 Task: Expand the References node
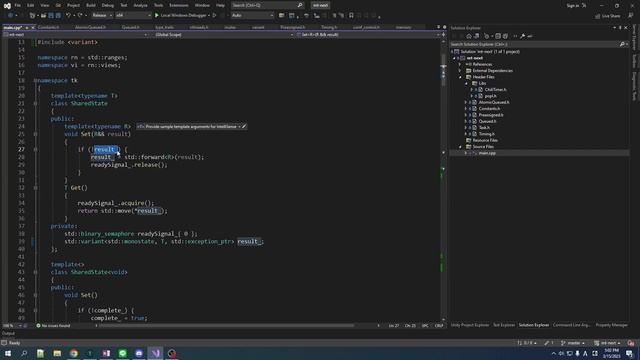point(460,64)
